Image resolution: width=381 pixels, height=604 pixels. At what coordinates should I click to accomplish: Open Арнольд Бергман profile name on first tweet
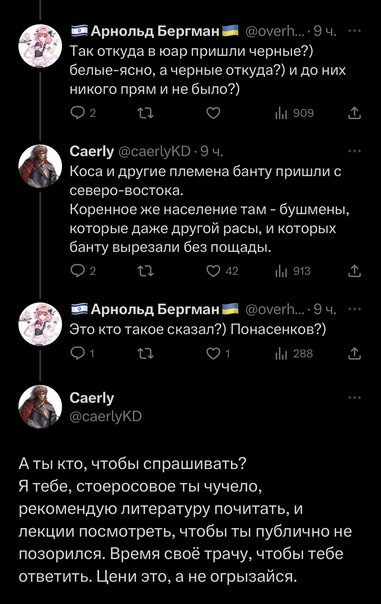[x=155, y=31]
